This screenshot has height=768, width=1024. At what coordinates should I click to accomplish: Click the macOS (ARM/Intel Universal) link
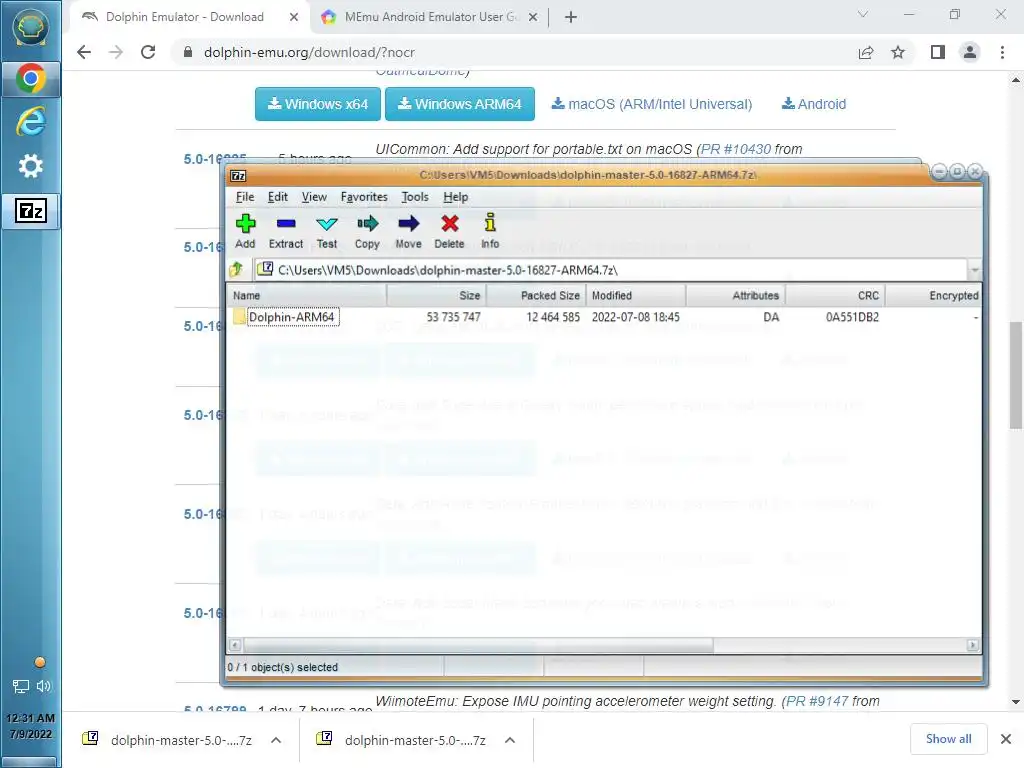pyautogui.click(x=652, y=104)
